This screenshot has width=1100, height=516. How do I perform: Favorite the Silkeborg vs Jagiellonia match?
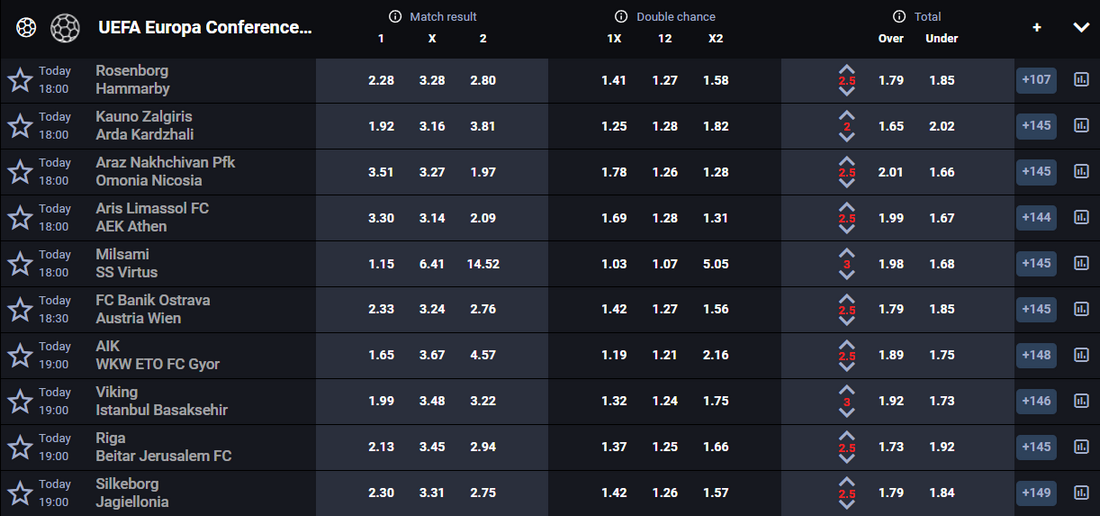(x=20, y=493)
